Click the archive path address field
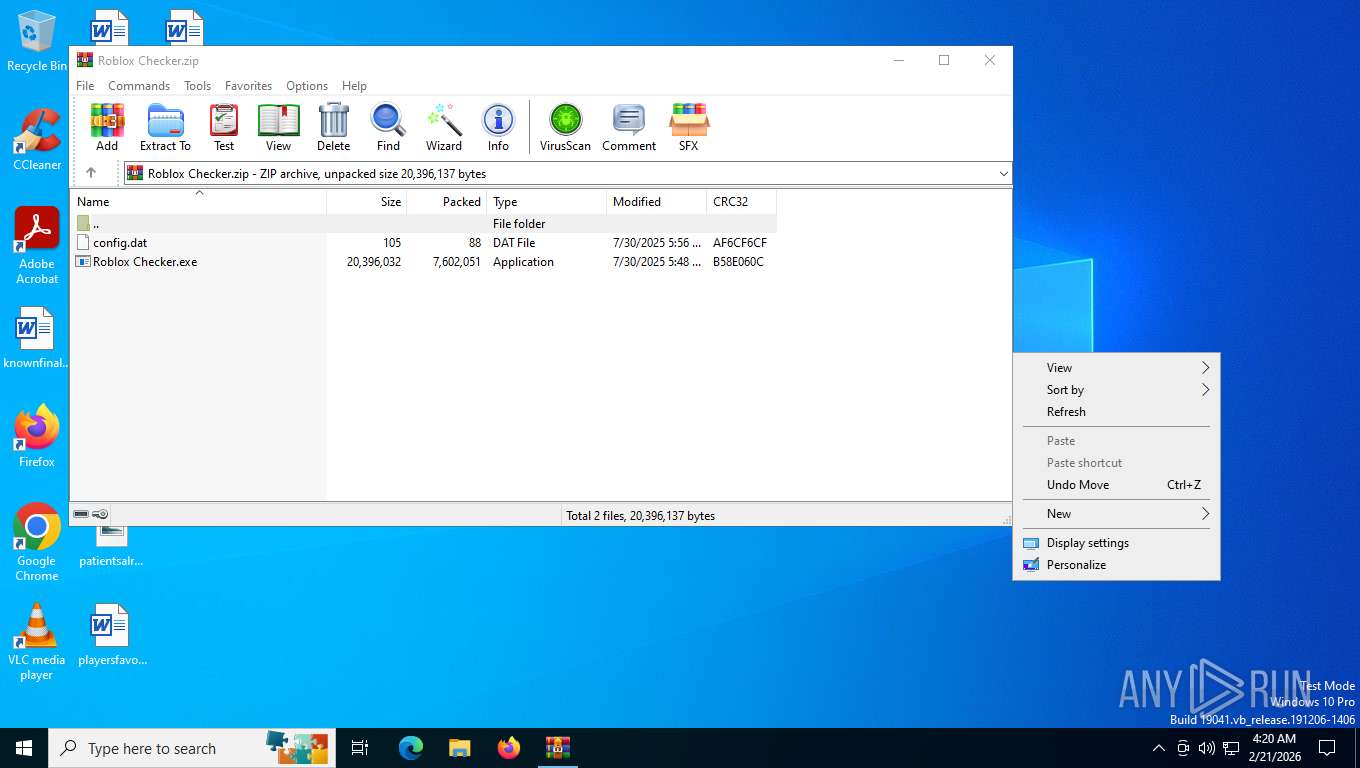The height and width of the screenshot is (768, 1360). (x=567, y=174)
